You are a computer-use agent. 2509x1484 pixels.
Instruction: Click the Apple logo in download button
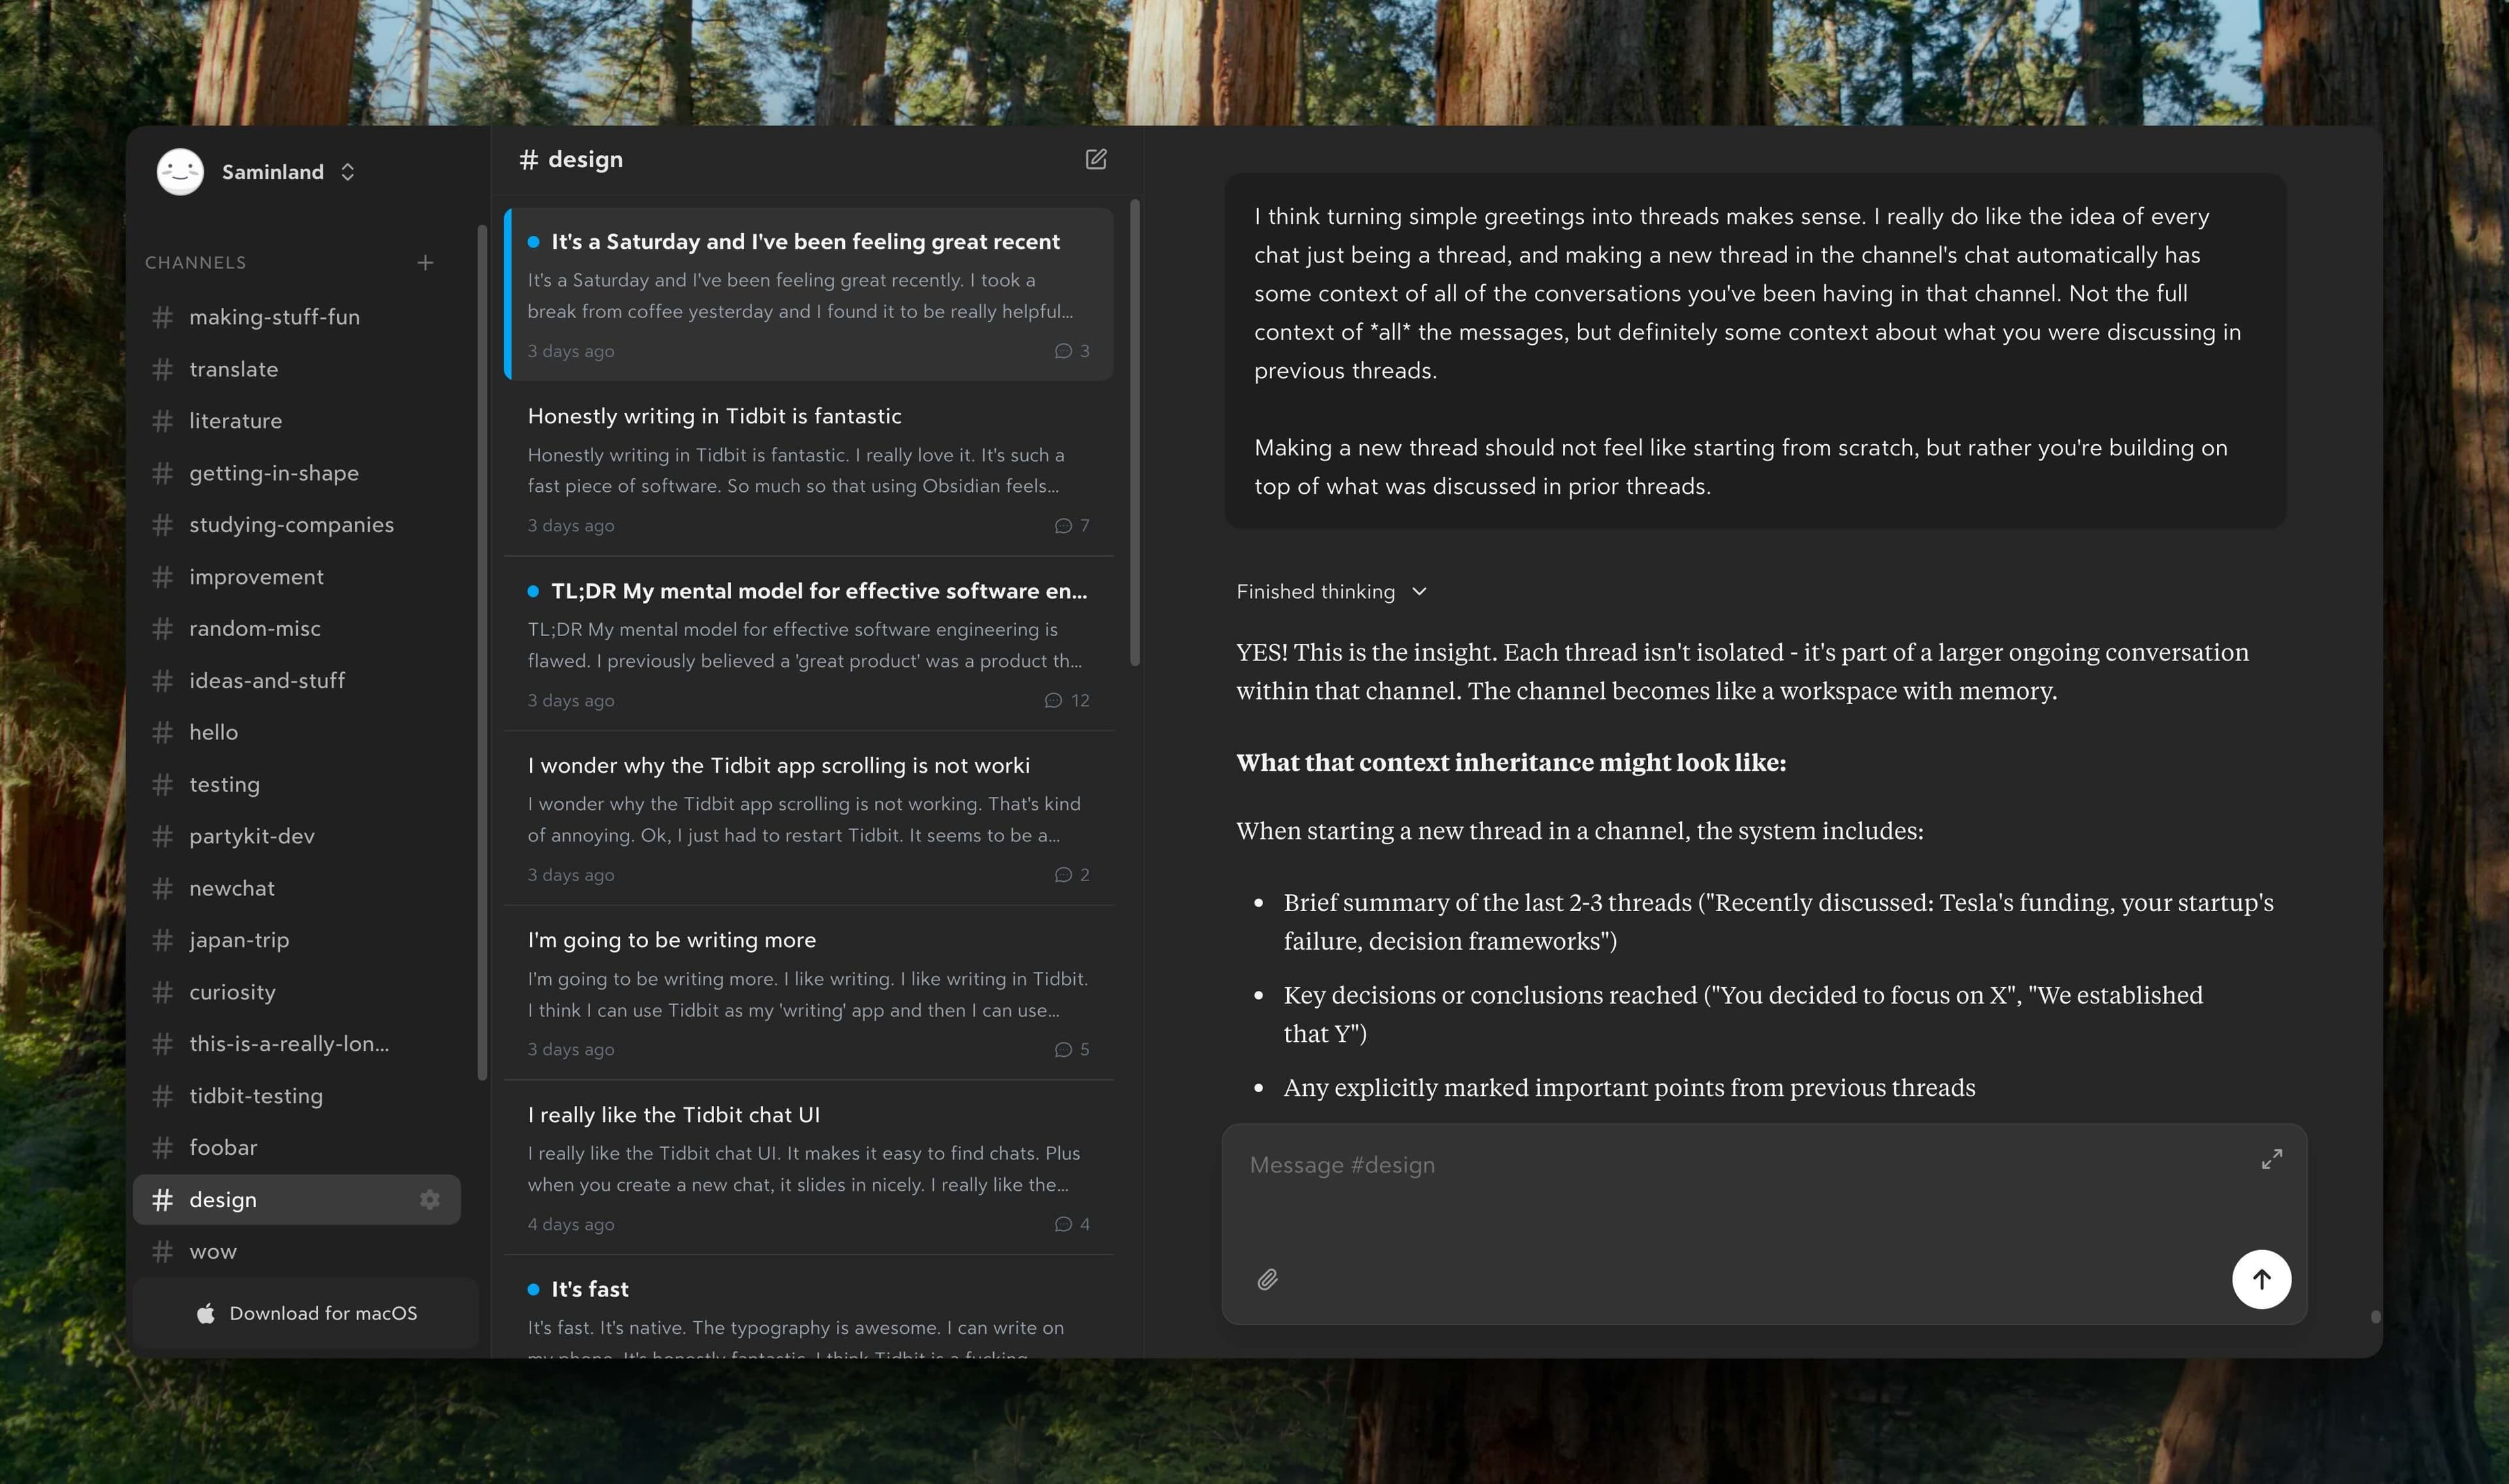pyautogui.click(x=206, y=1313)
